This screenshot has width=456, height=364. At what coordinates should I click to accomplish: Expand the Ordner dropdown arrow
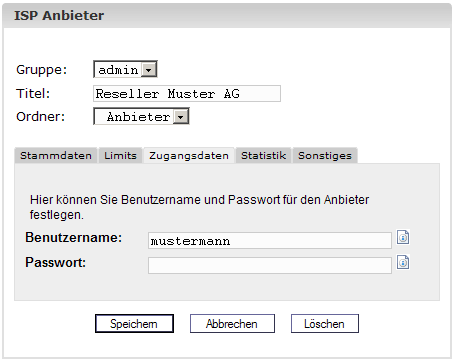tap(180, 117)
